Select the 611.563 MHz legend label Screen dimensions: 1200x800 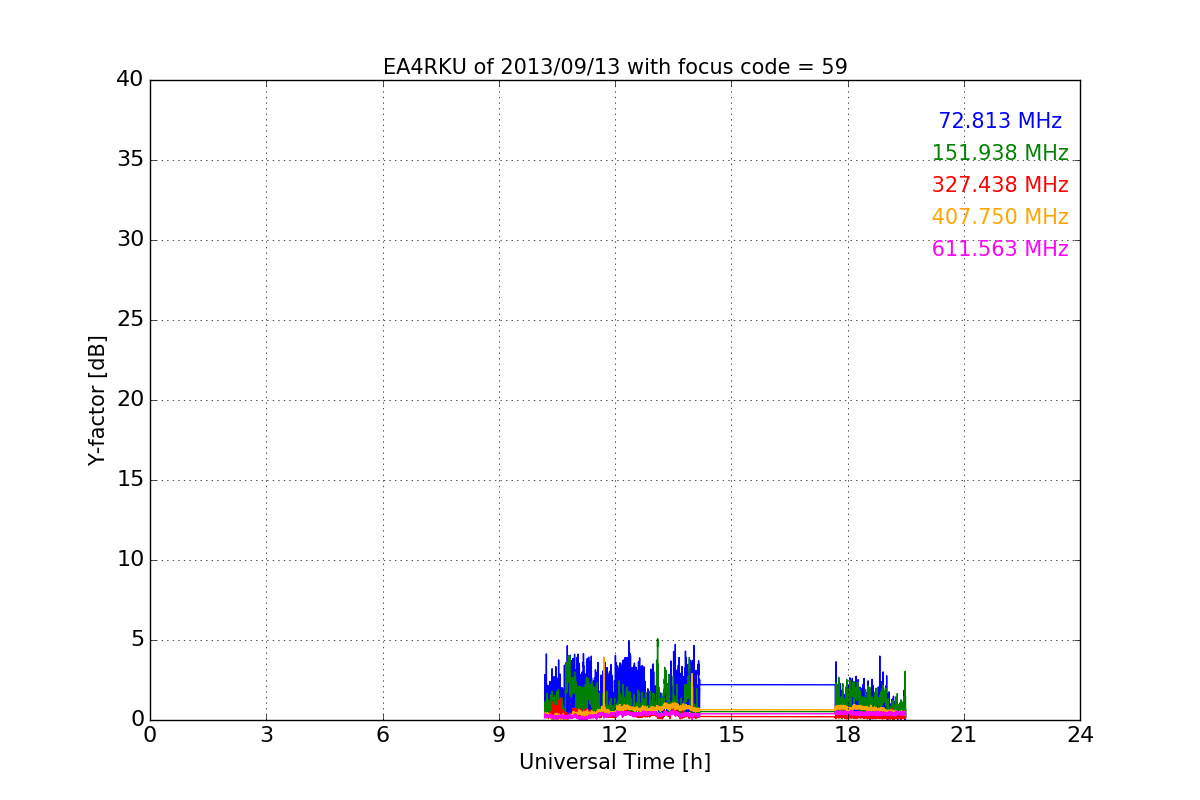point(1000,249)
